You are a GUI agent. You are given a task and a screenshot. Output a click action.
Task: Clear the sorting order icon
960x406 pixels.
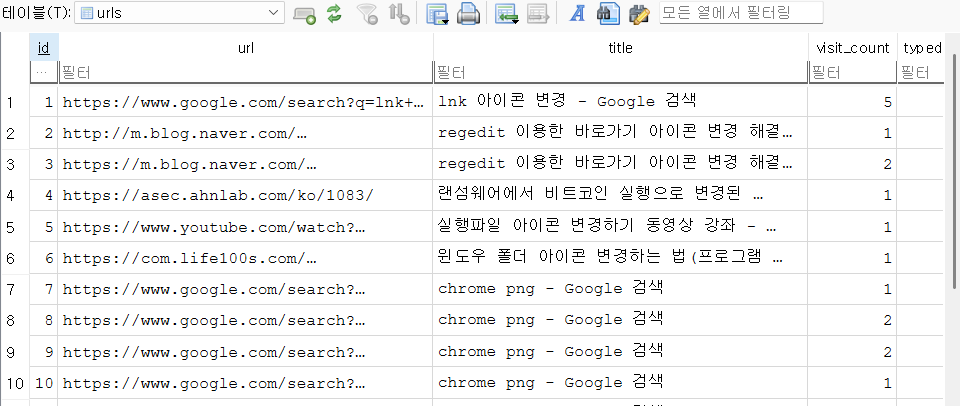[x=399, y=13]
